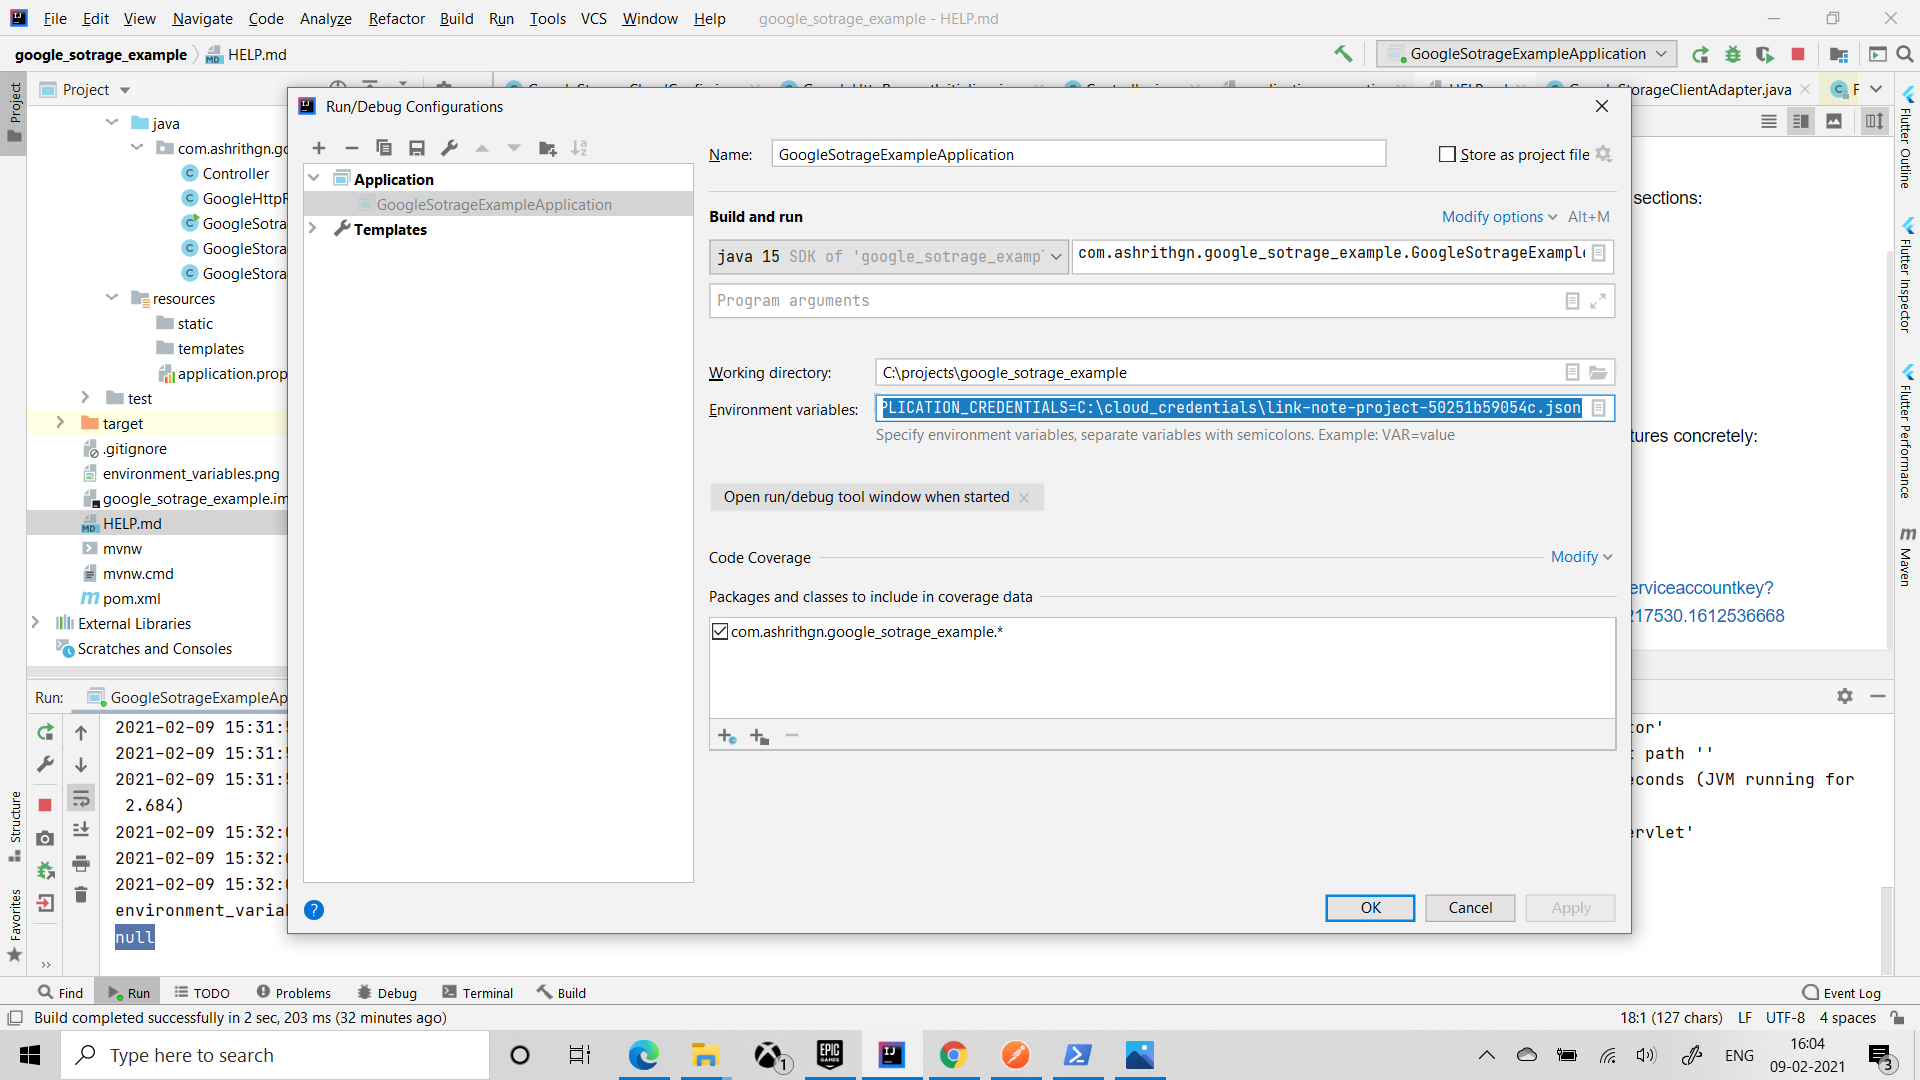The height and width of the screenshot is (1080, 1920).
Task: Open the Debug tool tab
Action: pos(386,993)
